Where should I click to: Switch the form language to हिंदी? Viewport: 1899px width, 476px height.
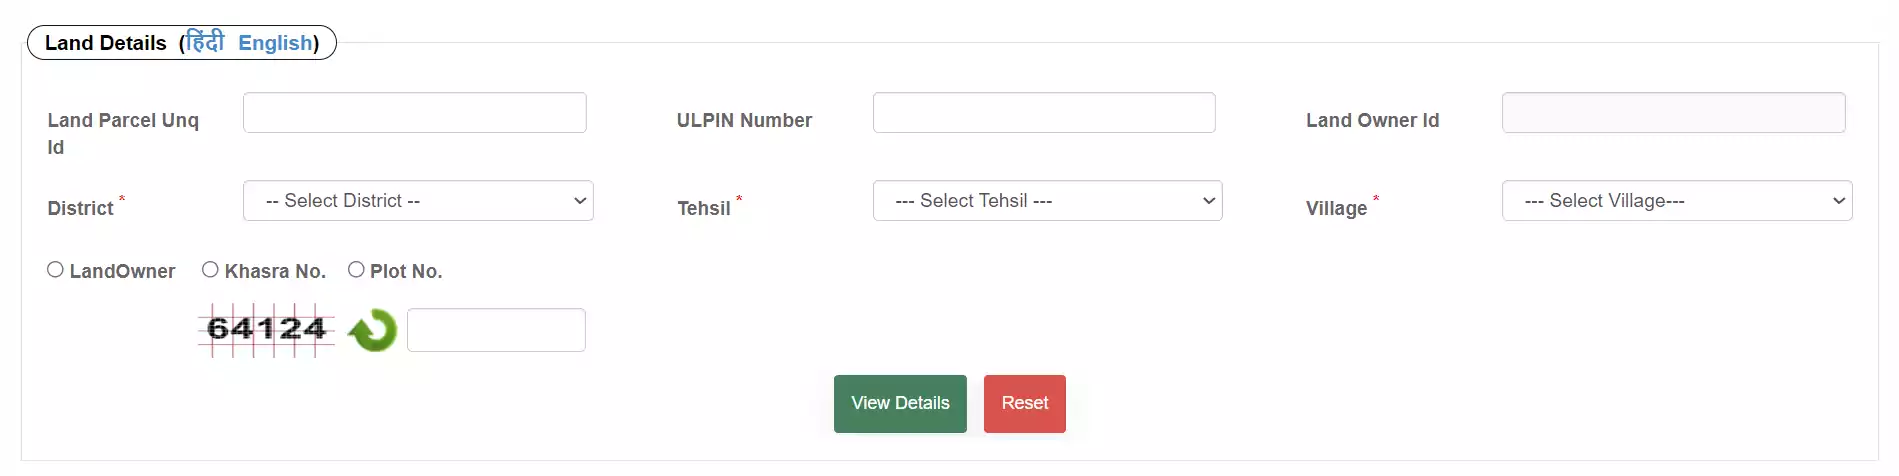click(205, 42)
